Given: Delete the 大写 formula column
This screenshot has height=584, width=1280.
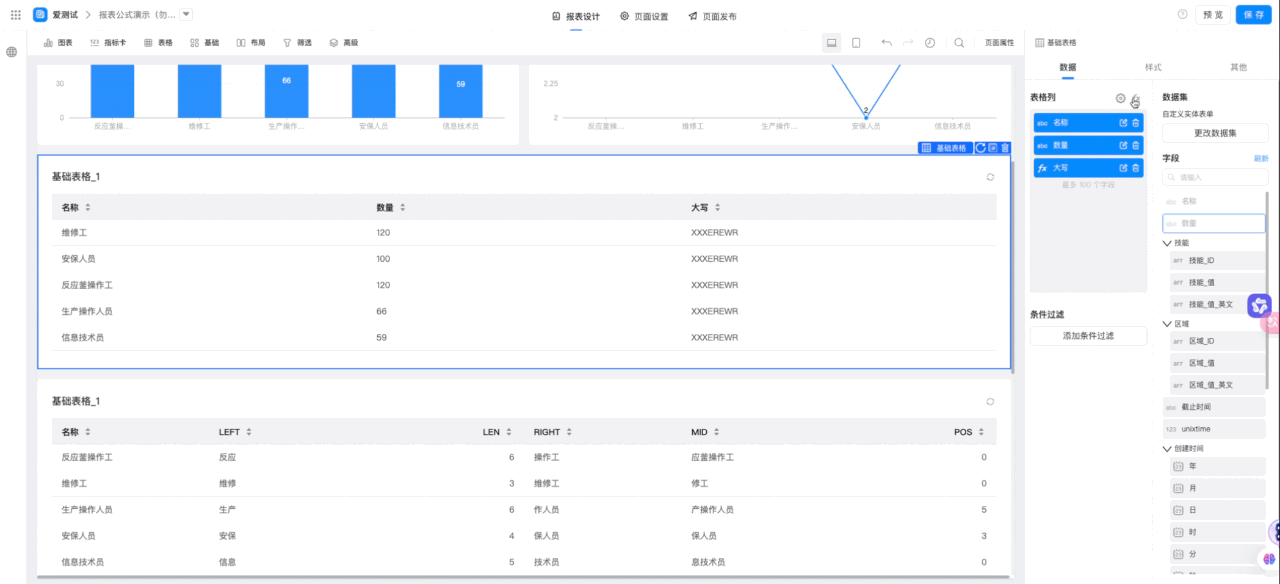Looking at the screenshot, I should point(1136,168).
